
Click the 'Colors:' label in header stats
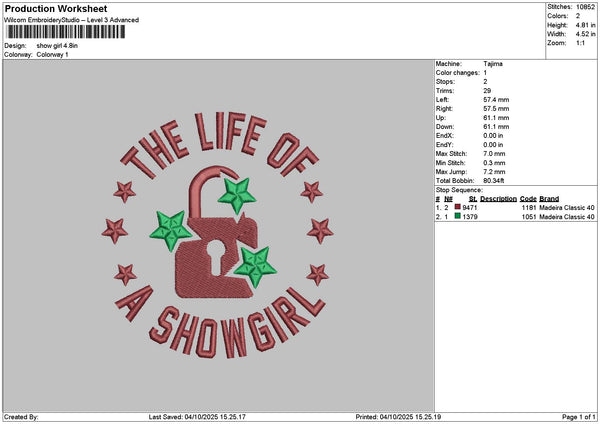pos(558,16)
